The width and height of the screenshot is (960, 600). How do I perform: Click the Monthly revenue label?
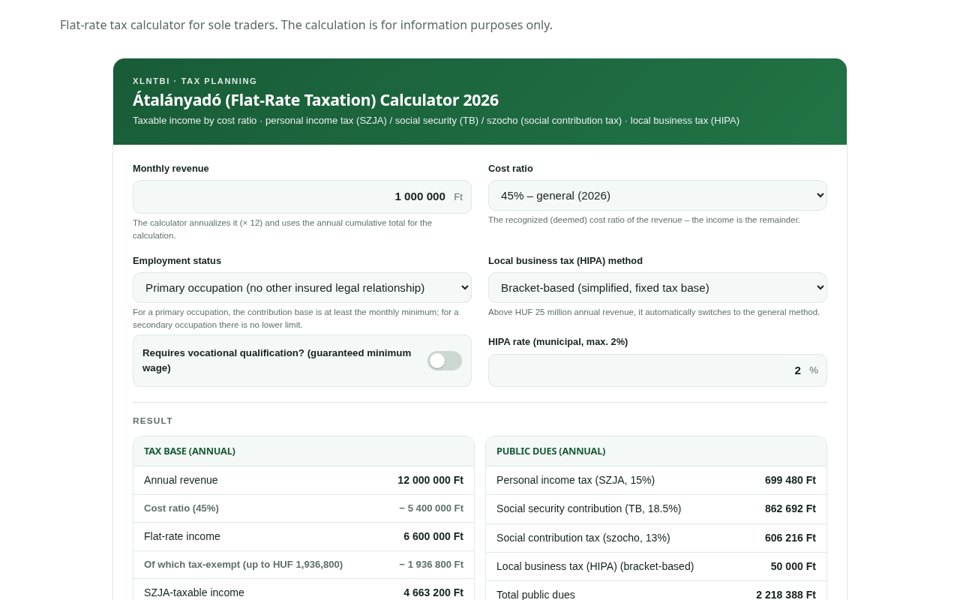click(171, 168)
